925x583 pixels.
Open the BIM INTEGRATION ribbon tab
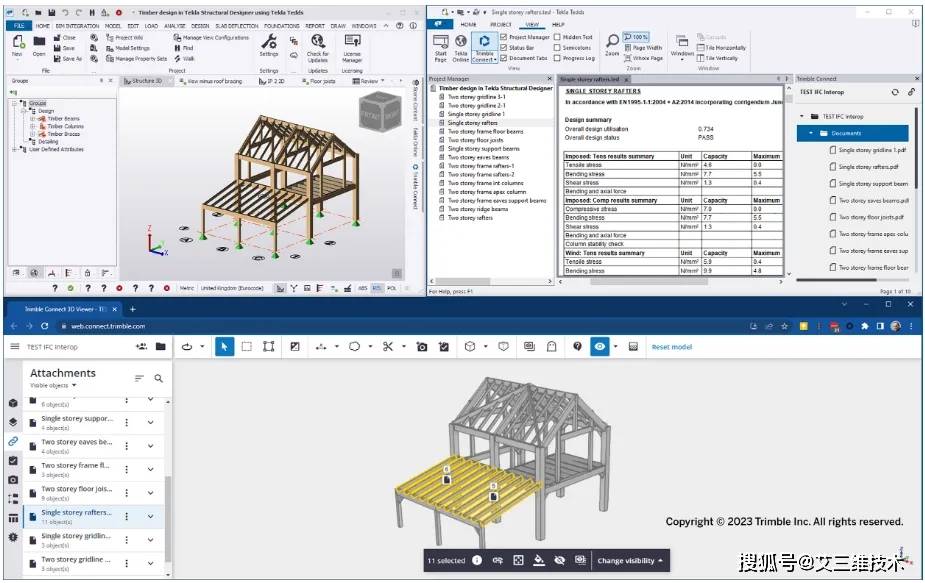point(77,26)
